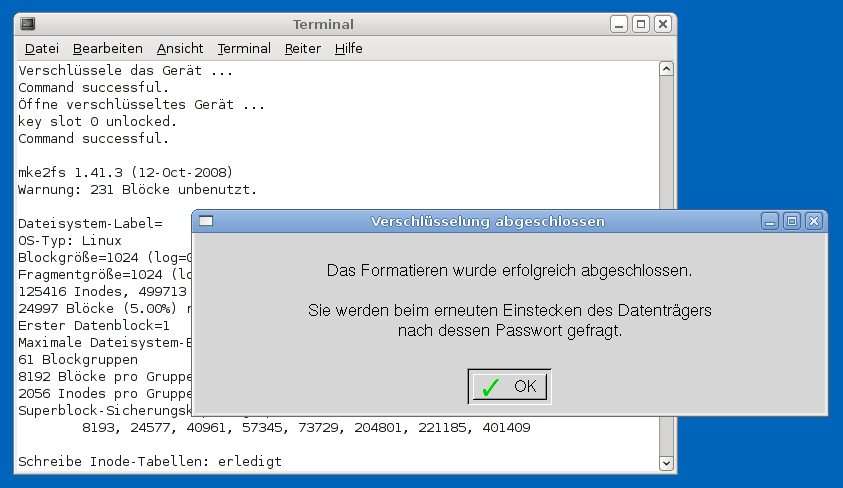This screenshot has height=488, width=843.
Task: Minimize the Terminal window
Action: tap(619, 24)
